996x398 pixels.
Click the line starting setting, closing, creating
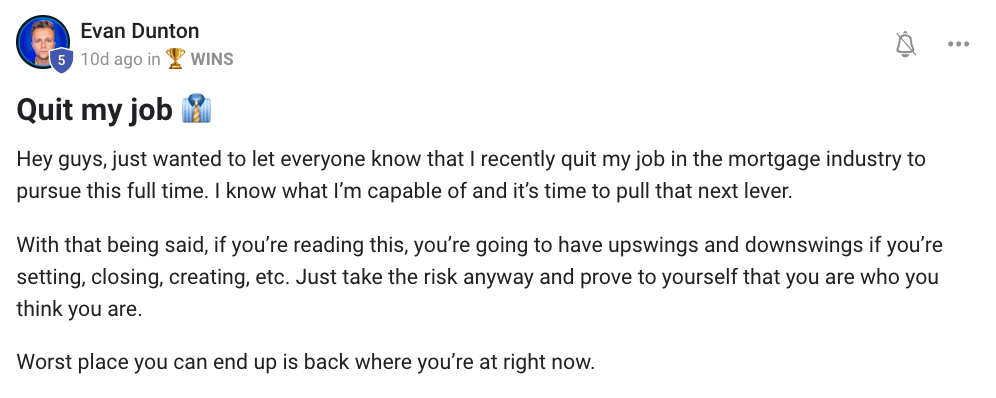click(478, 277)
